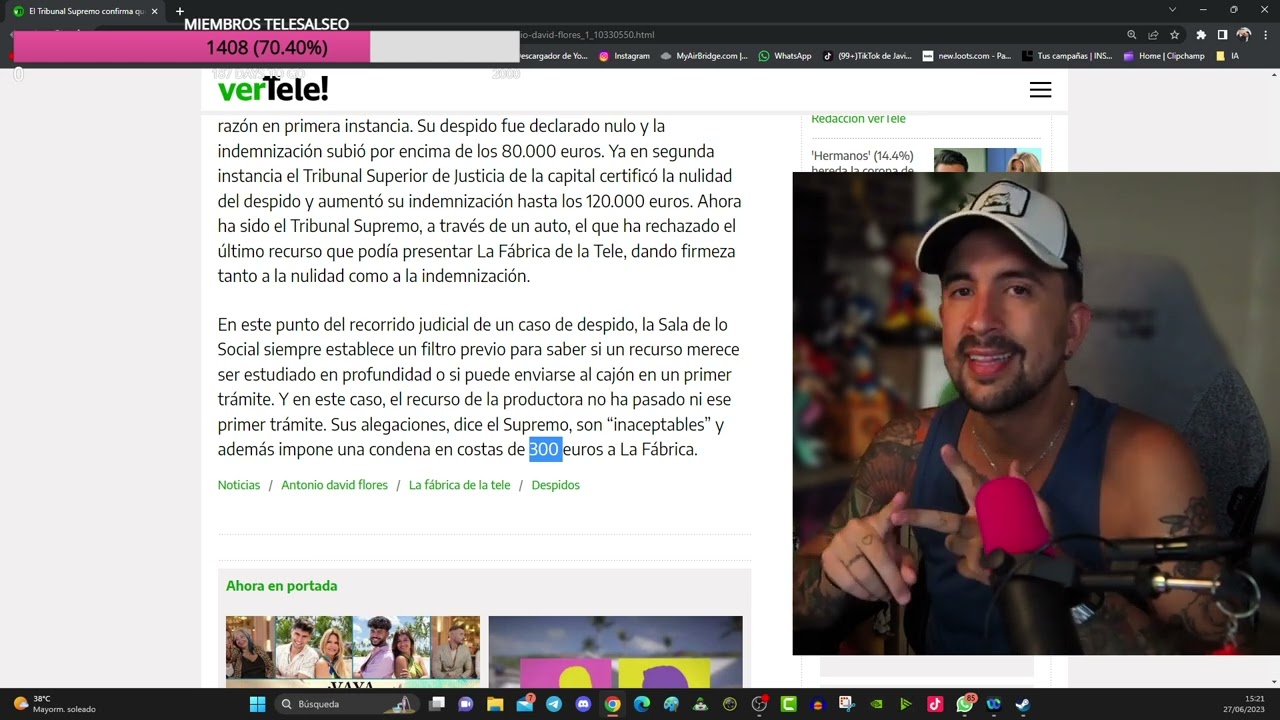Open OBS Studio from the taskbar
1280x720 pixels.
pos(759,704)
